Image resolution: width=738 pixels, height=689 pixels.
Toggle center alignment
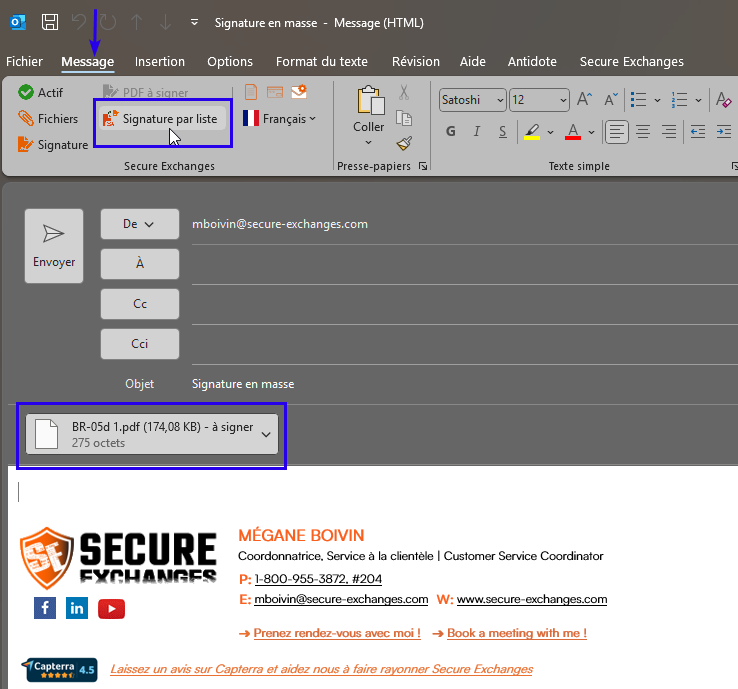coord(643,132)
